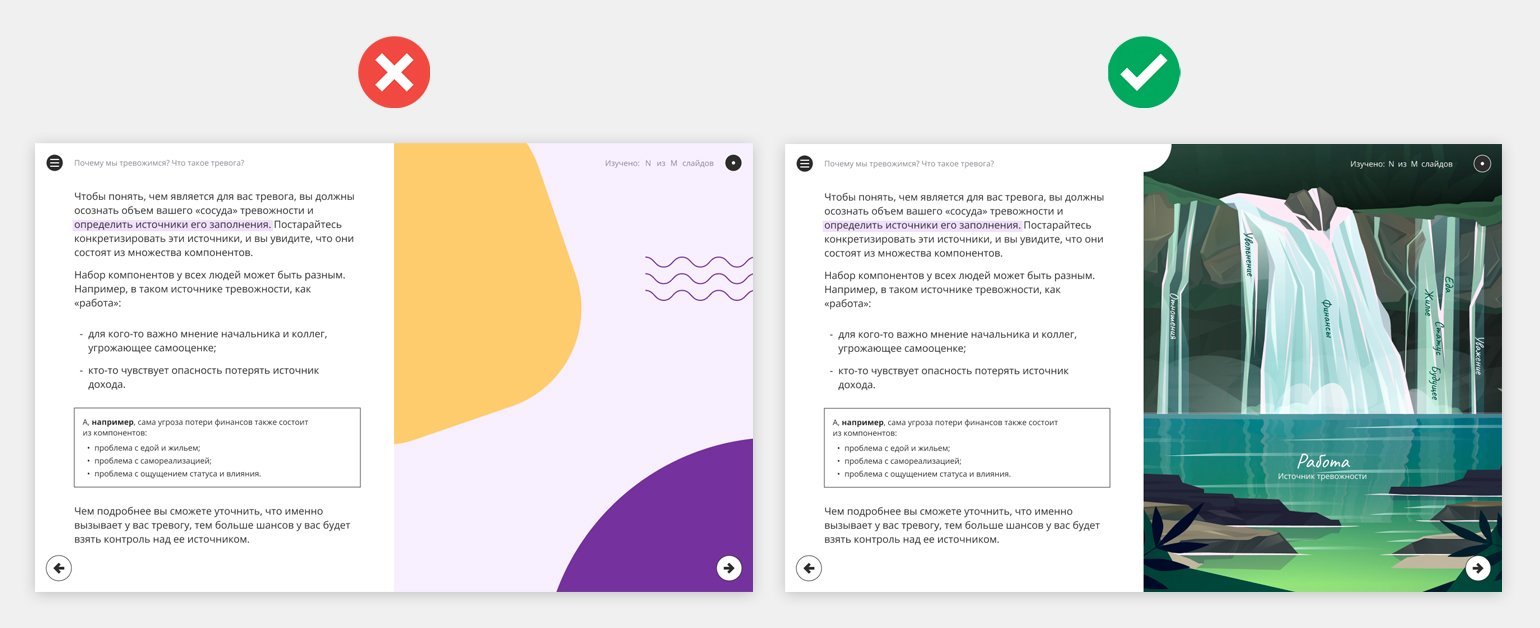Advance with next arrow on waterfall slide

(x=1478, y=568)
